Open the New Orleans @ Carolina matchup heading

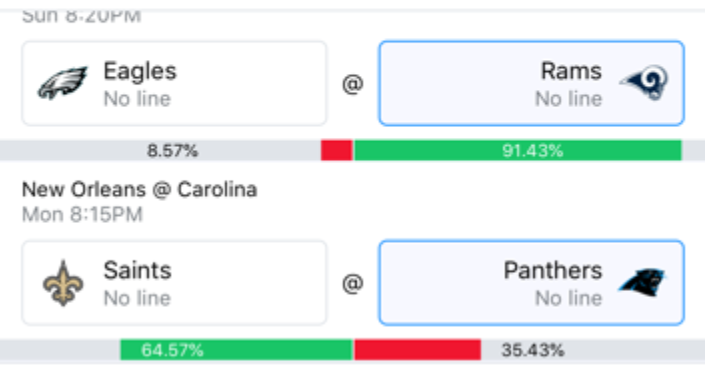click(x=139, y=189)
